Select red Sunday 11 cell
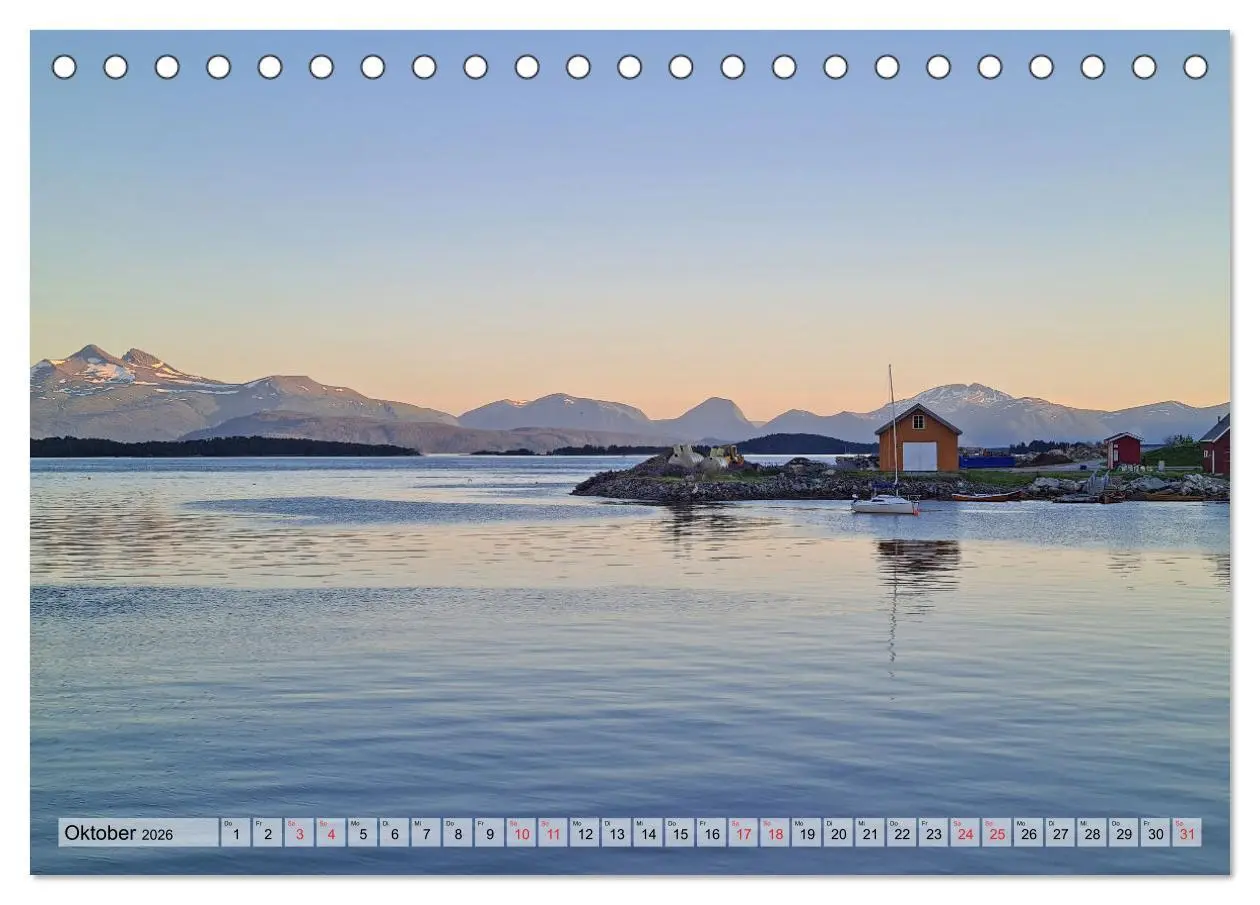The height and width of the screenshot is (905, 1260). (553, 833)
